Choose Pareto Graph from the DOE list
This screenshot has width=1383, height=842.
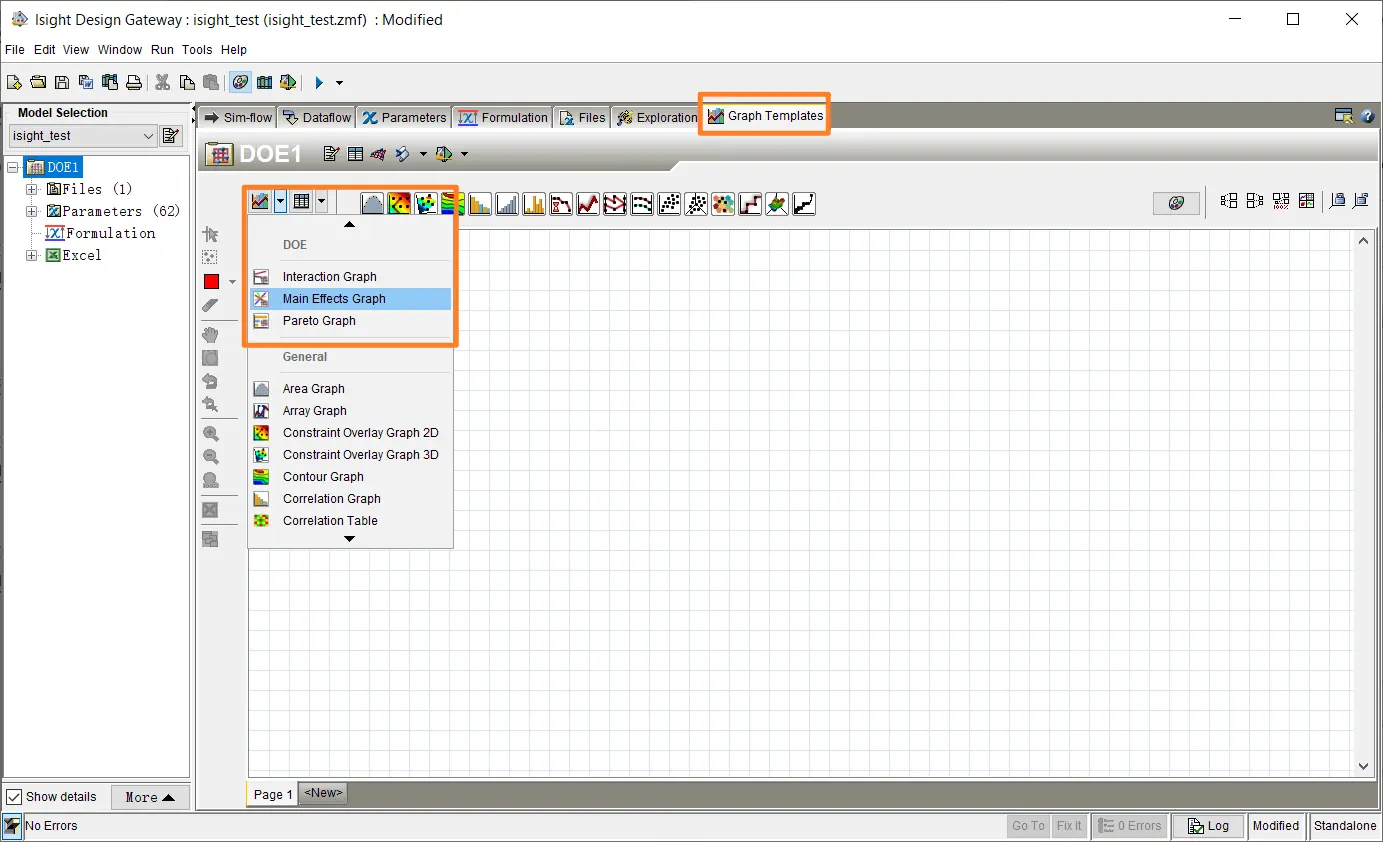tap(319, 321)
